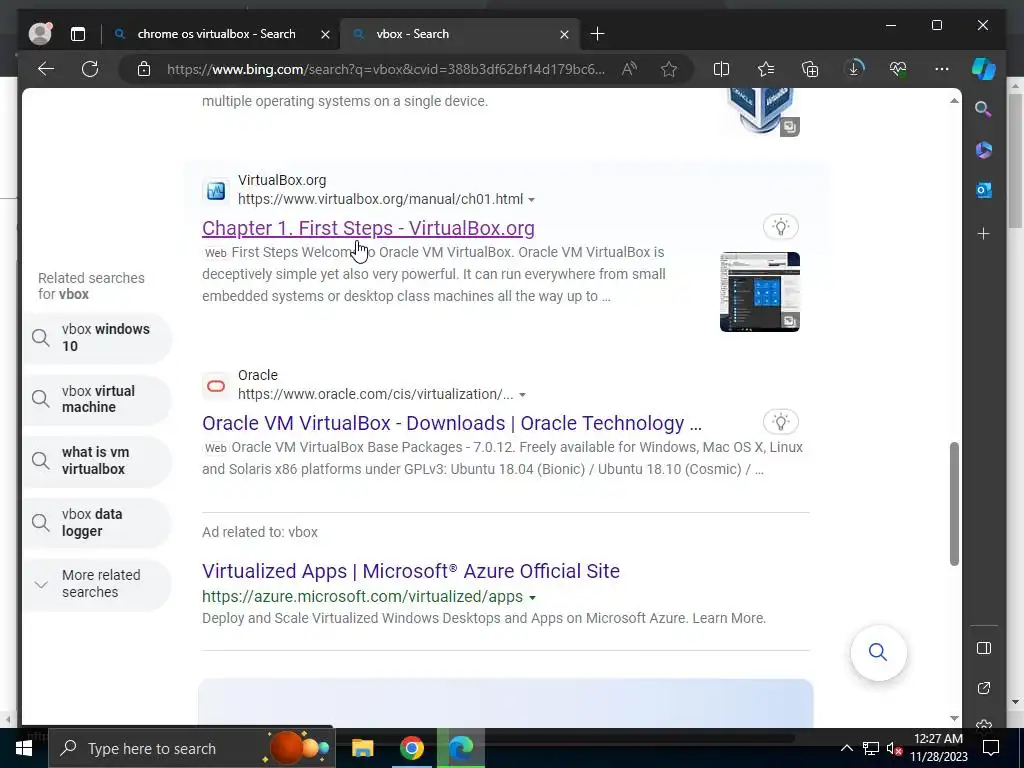Search related vbox virtual machine
Viewport: 1024px width, 768px height.
coord(97,399)
